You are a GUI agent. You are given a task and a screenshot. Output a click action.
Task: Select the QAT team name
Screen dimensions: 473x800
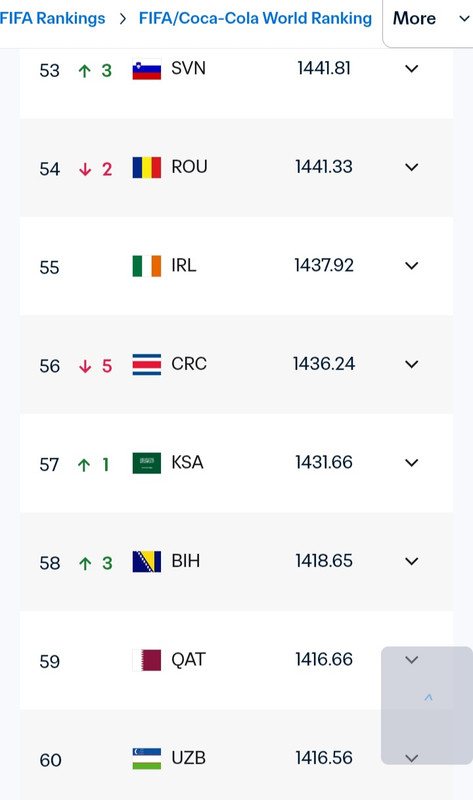pyautogui.click(x=188, y=660)
